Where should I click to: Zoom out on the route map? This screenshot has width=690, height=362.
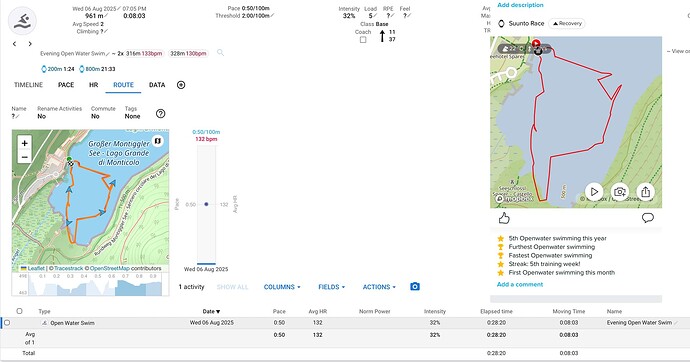pyautogui.click(x=25, y=157)
